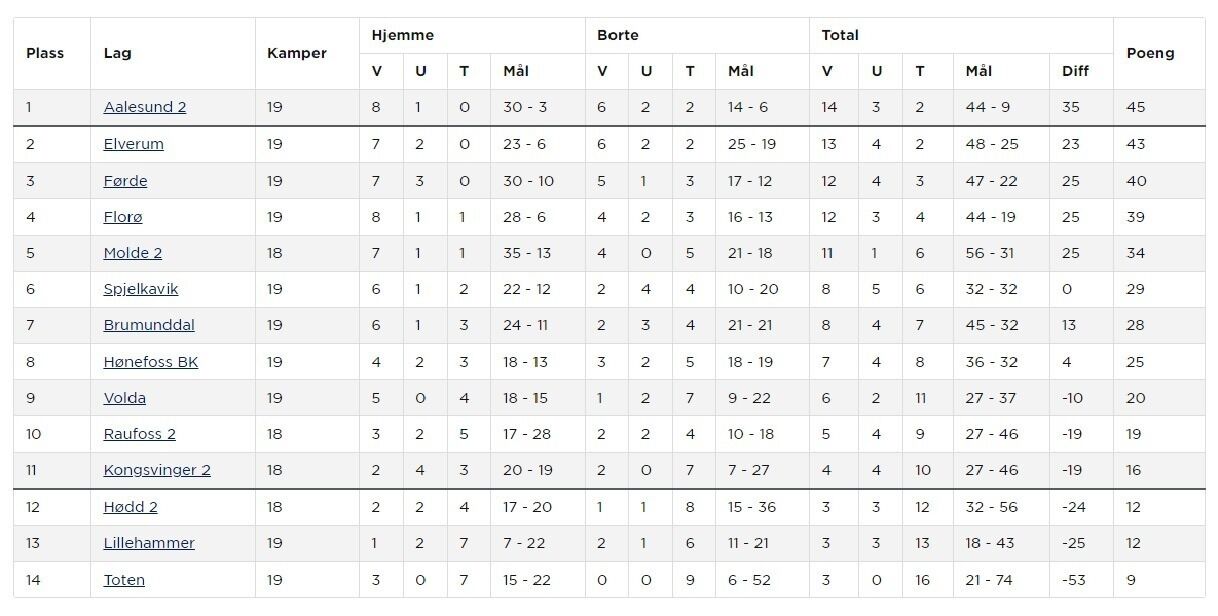Select the Lillehammer team link
1218x616 pixels.
149,543
